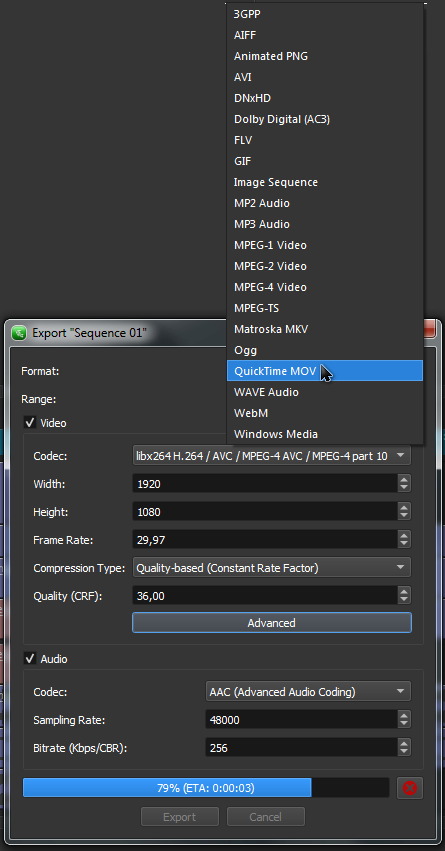Image resolution: width=445 pixels, height=851 pixels.
Task: Click the green Olive app icon in title bar
Action: pyautogui.click(x=19, y=333)
